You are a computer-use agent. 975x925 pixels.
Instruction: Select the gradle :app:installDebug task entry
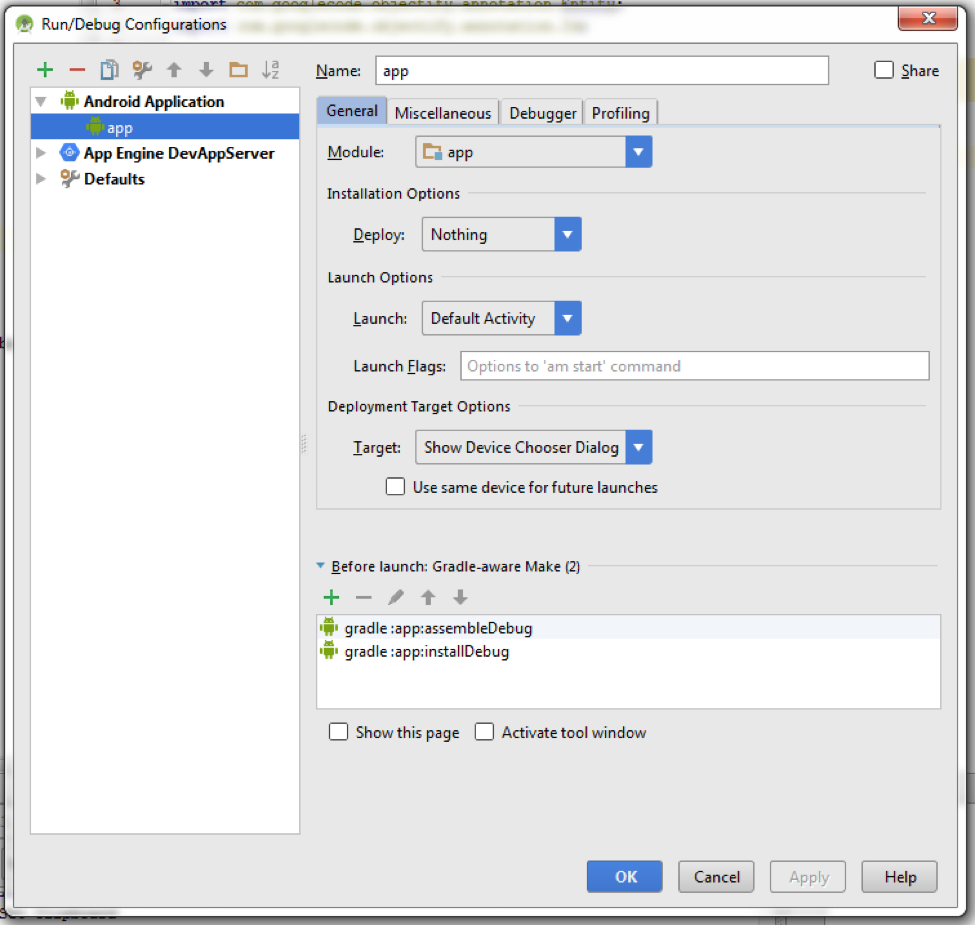(427, 652)
